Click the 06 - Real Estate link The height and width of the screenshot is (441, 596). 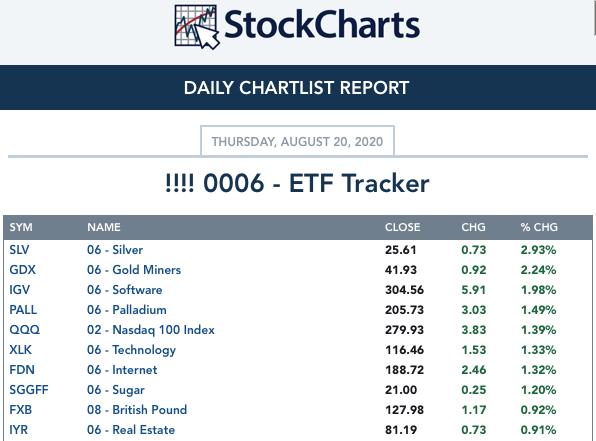[x=131, y=430]
